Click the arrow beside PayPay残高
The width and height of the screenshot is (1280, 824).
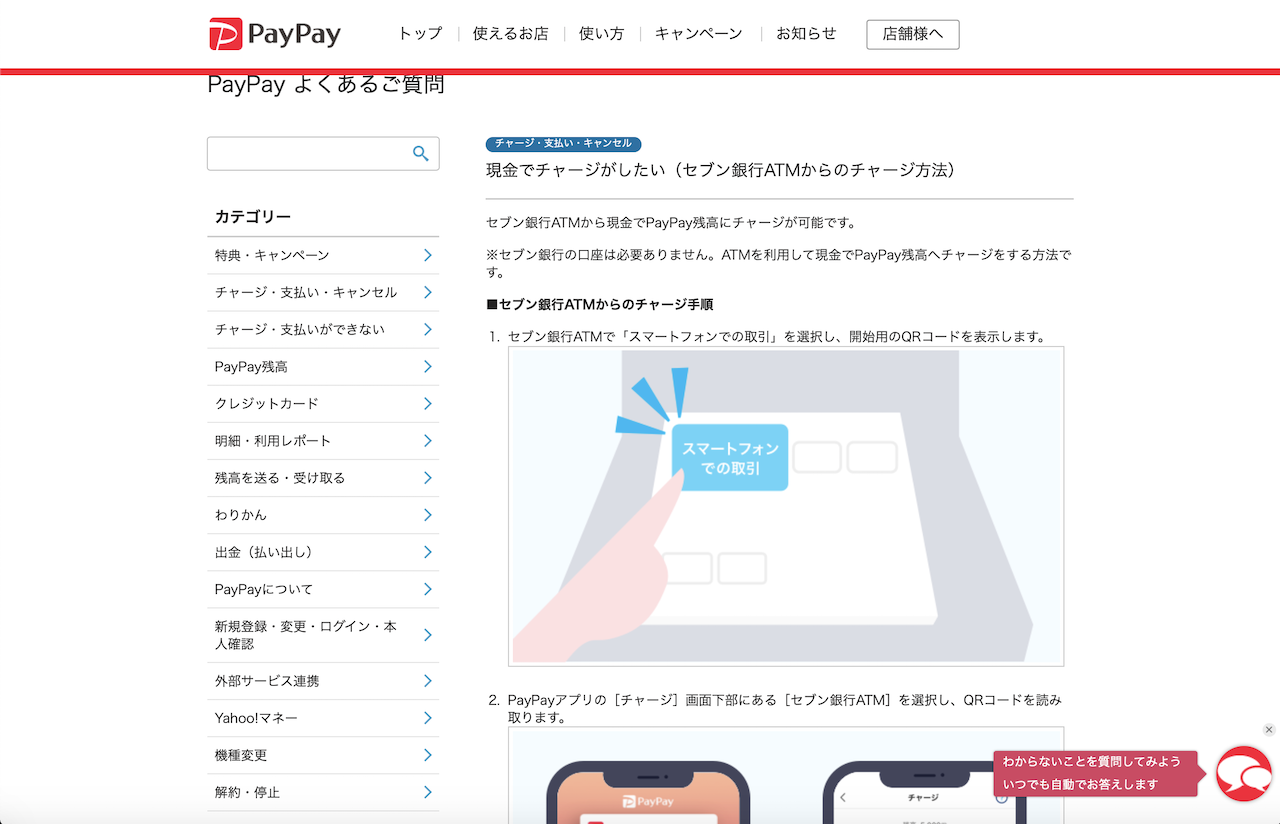pos(427,367)
